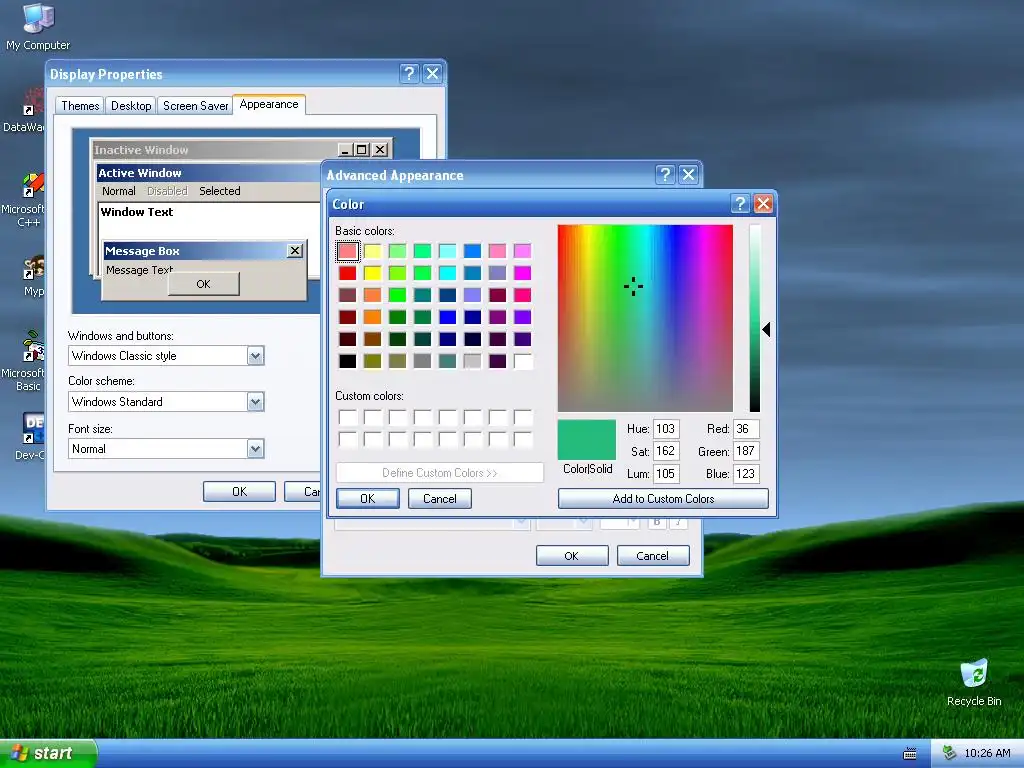The width and height of the screenshot is (1024, 768).
Task: Click the system tray icon beside clock
Action: point(949,753)
